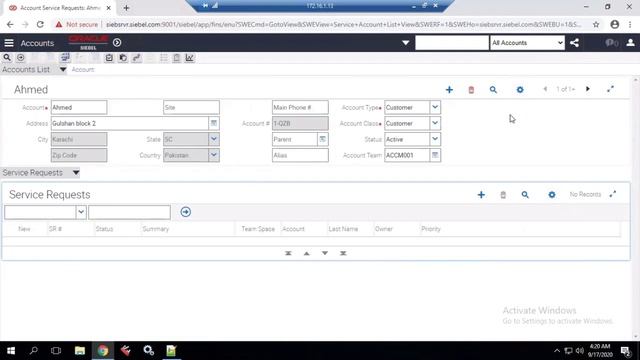Click the notepad toolbar icon beside chart icon

[x=176, y=58]
